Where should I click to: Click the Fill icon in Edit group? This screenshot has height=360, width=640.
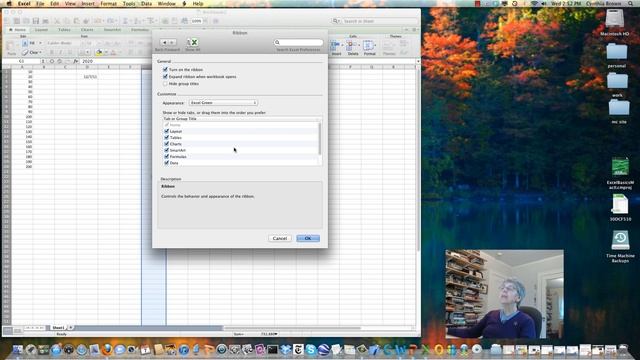coord(25,43)
